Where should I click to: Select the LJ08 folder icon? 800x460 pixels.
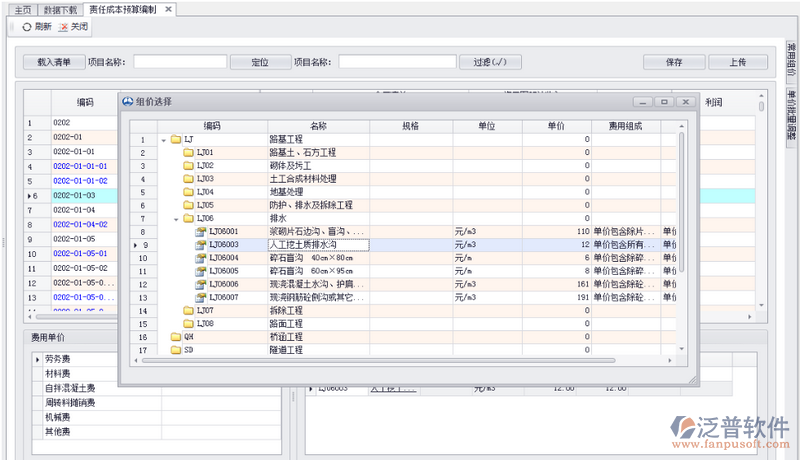[188, 323]
